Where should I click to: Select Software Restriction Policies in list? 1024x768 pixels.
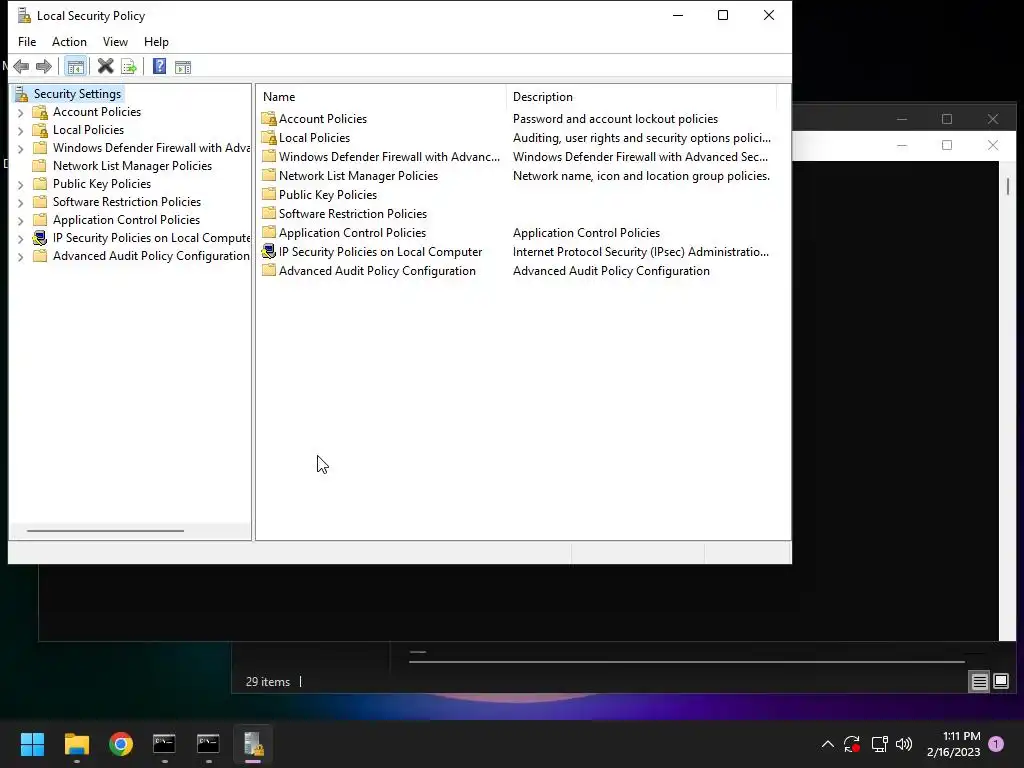click(353, 214)
